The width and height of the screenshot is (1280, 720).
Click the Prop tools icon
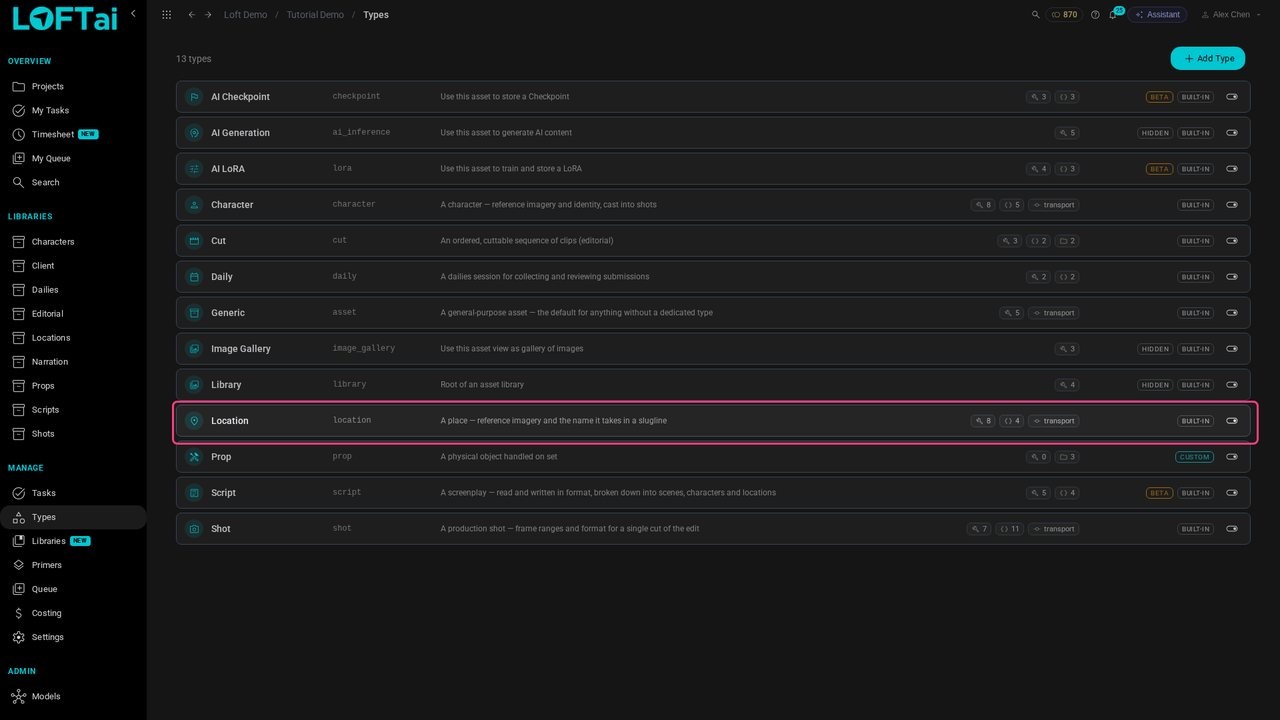pyautogui.click(x=194, y=457)
